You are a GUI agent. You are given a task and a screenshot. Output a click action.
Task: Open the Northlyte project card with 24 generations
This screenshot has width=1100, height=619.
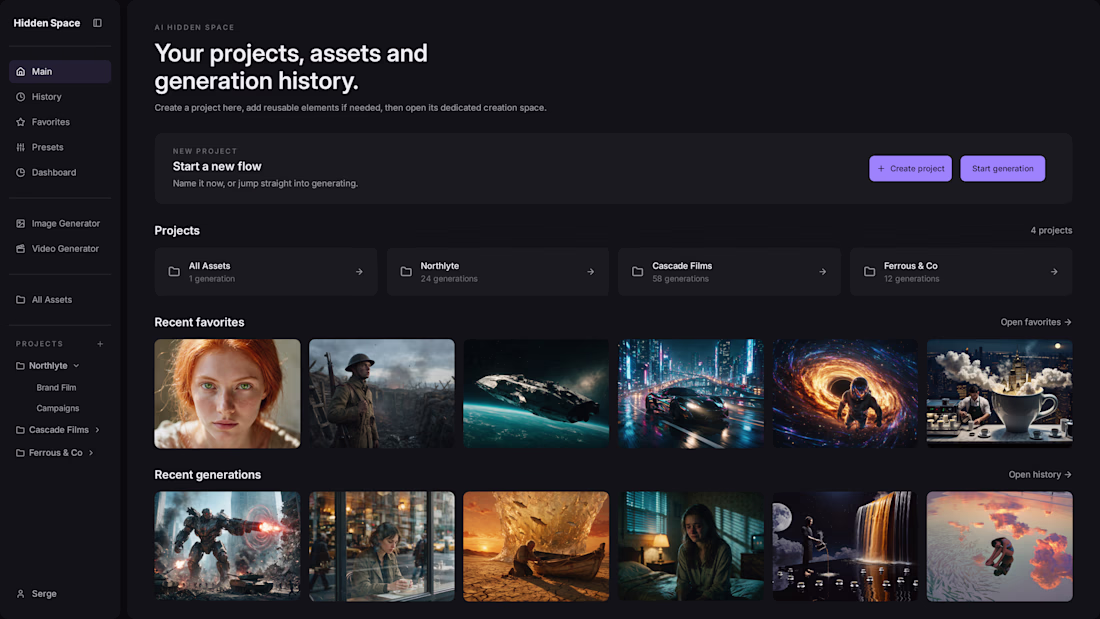(497, 272)
